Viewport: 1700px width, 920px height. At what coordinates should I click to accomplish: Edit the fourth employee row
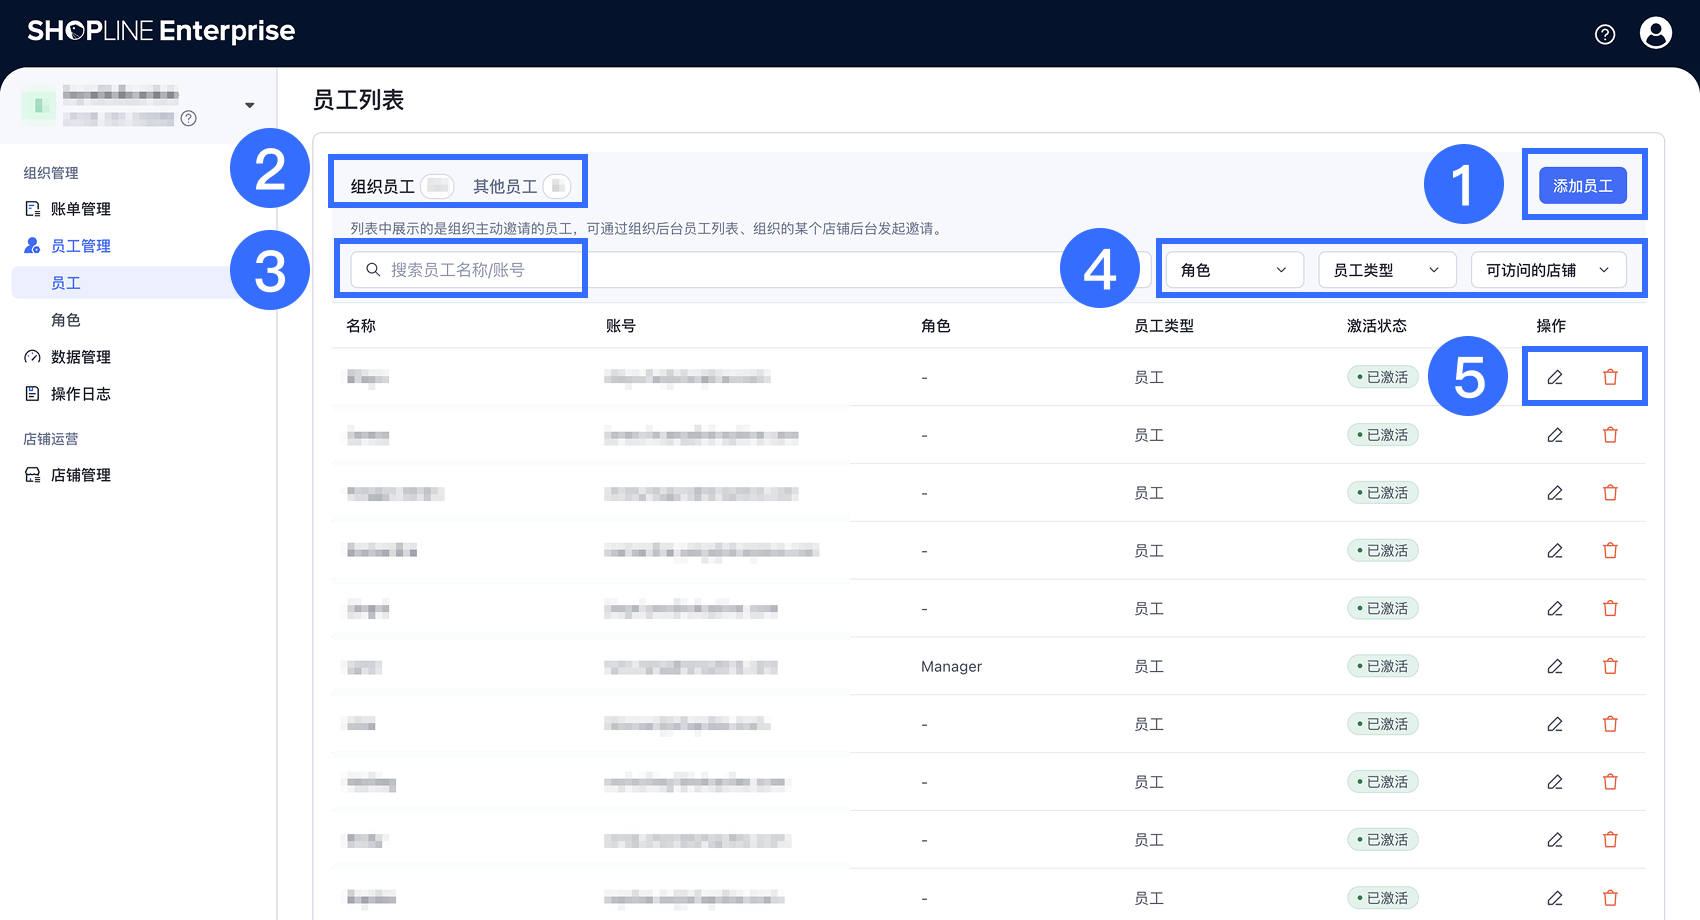pyautogui.click(x=1555, y=551)
